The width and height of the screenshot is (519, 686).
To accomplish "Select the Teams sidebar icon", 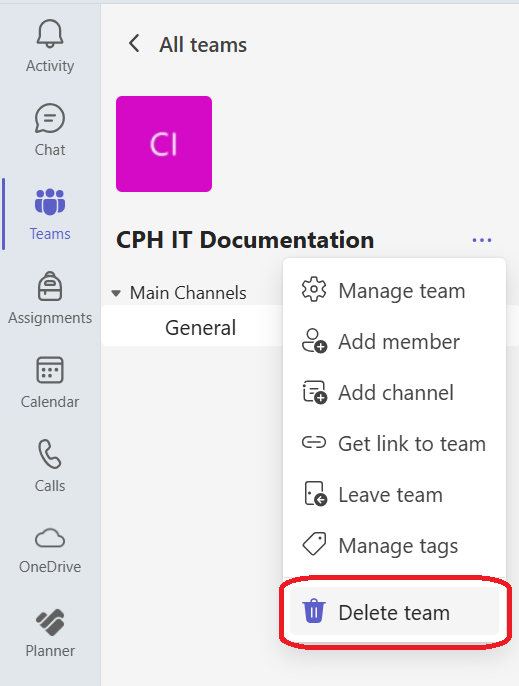I will [x=50, y=202].
